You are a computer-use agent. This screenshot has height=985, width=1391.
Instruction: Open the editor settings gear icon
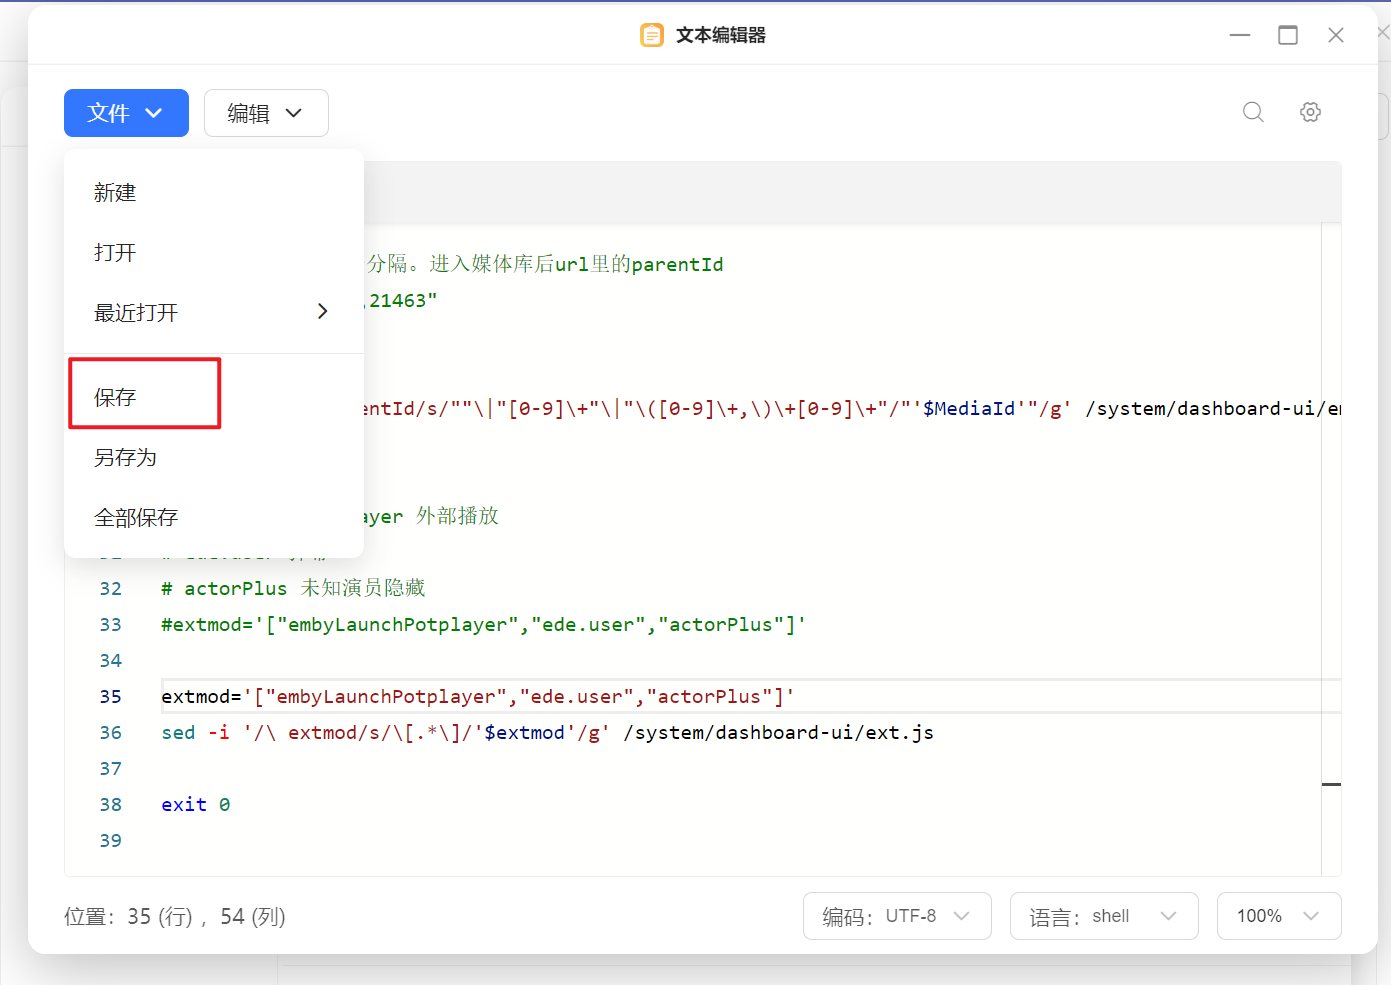point(1310,112)
